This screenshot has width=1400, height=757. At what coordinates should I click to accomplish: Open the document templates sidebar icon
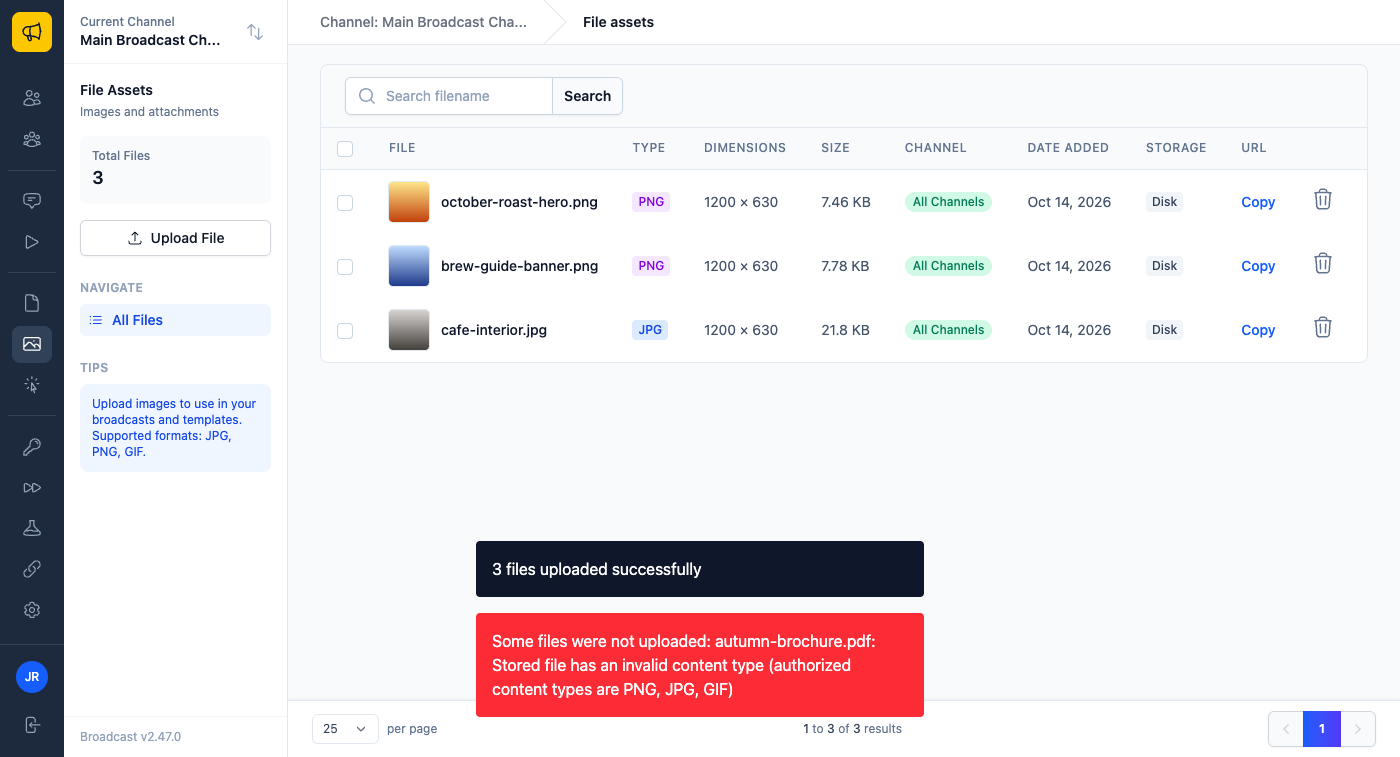click(x=32, y=302)
